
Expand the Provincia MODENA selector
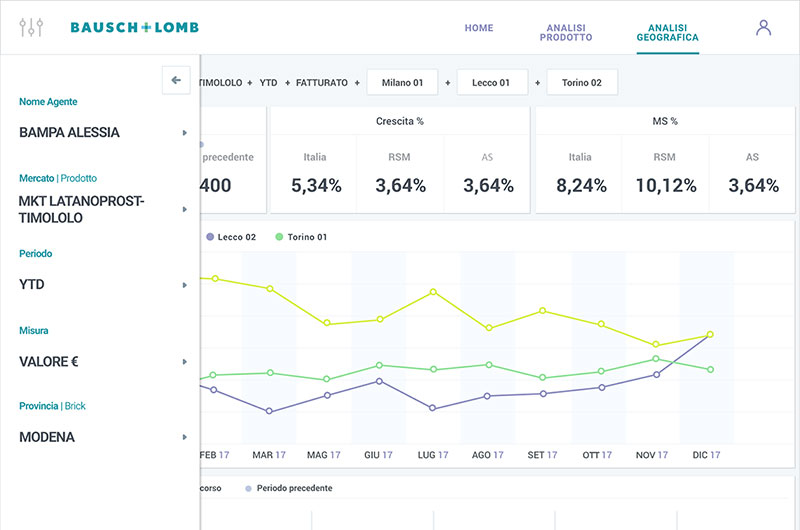coord(104,437)
